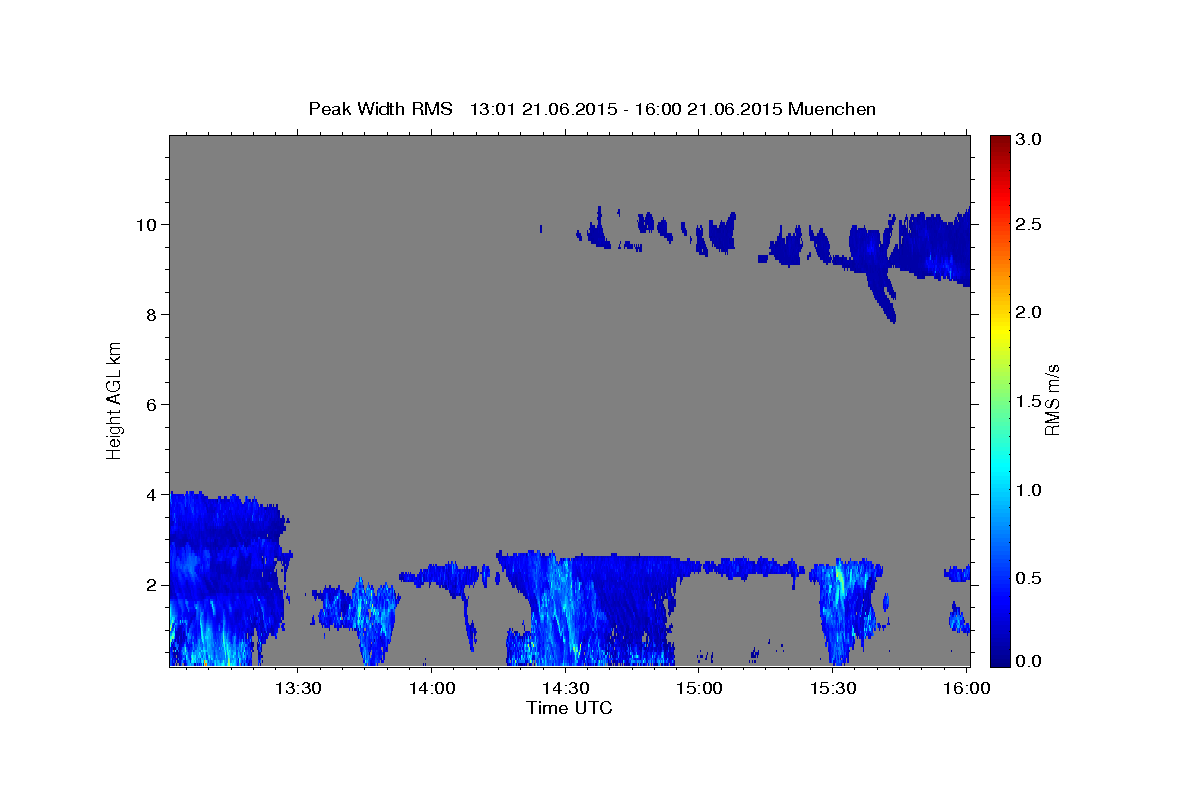Image resolution: width=1200 pixels, height=800 pixels.
Task: Click the 14:00 time tick label
Action: pos(431,689)
